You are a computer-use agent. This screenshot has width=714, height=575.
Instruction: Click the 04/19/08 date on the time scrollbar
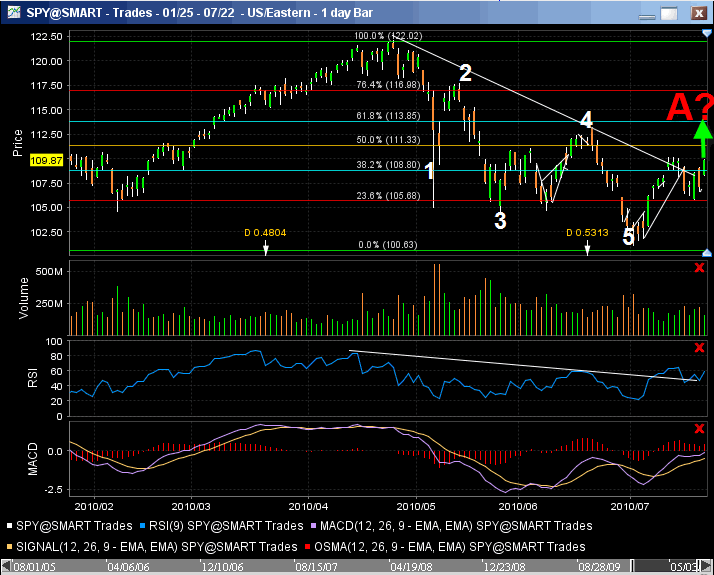coord(412,567)
